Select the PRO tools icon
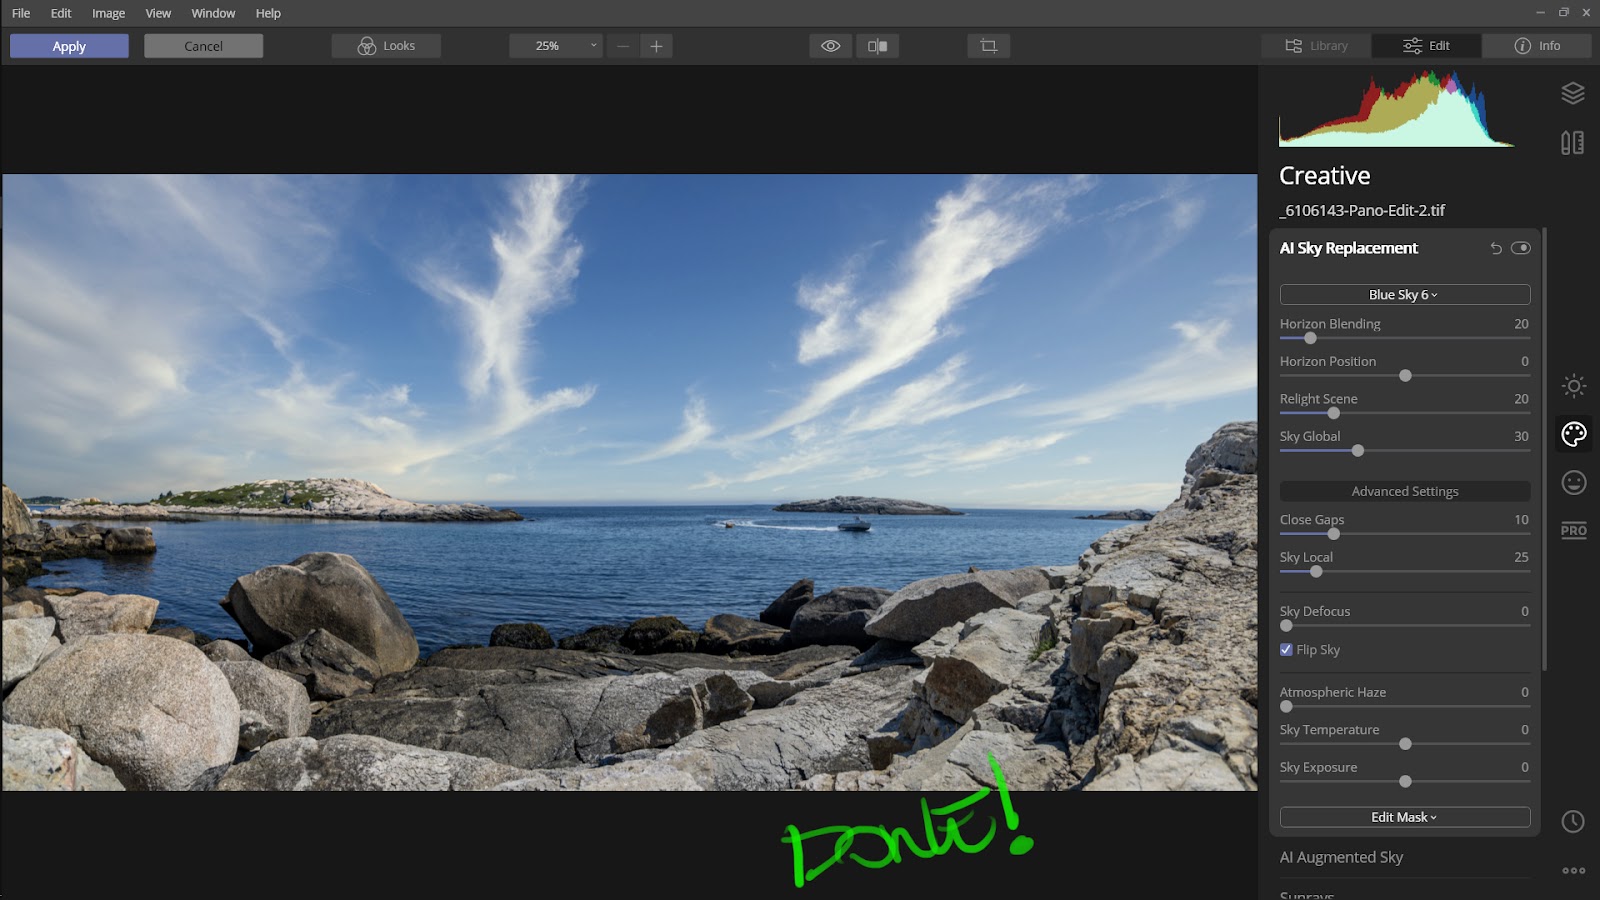This screenshot has width=1600, height=900. coord(1574,530)
